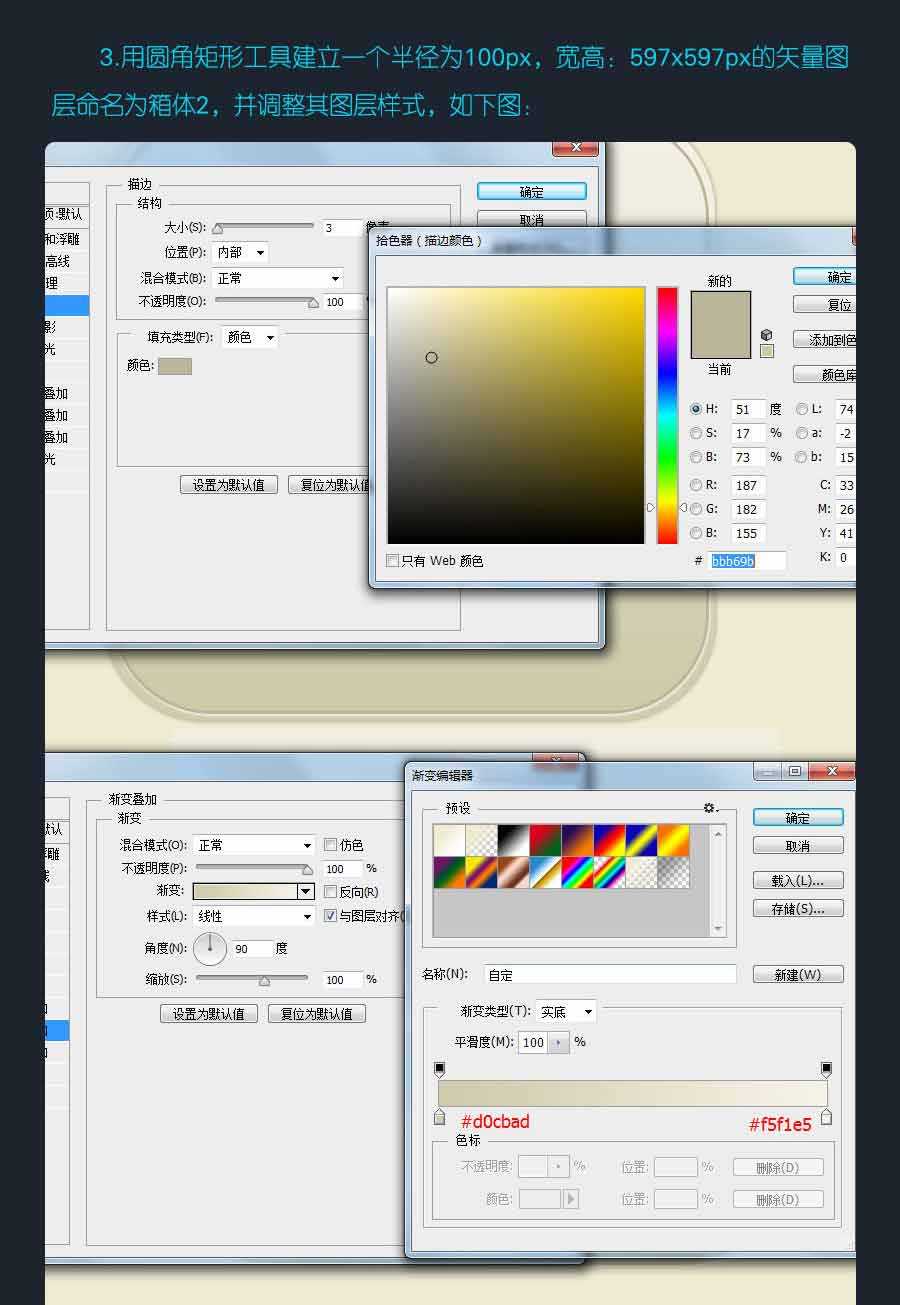Click the 新建(W) button
900x1305 pixels.
tap(797, 975)
